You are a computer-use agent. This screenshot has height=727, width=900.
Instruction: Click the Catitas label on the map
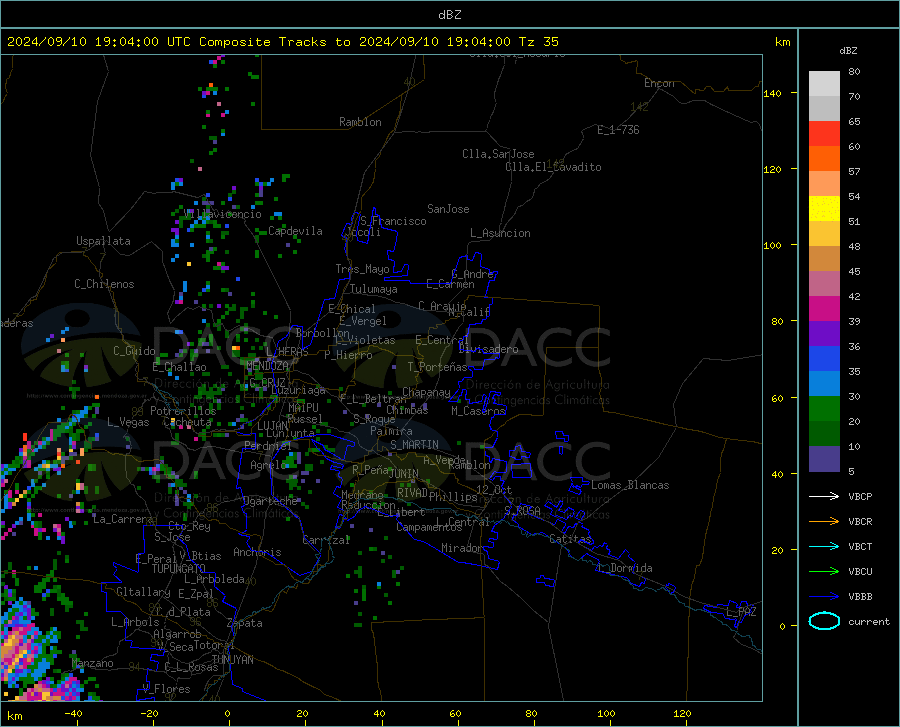click(x=570, y=539)
